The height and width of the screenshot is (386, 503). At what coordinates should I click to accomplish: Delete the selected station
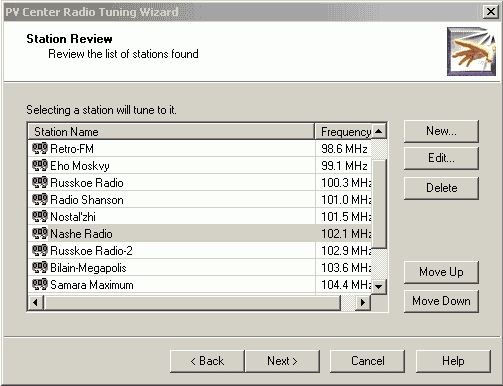tap(441, 188)
